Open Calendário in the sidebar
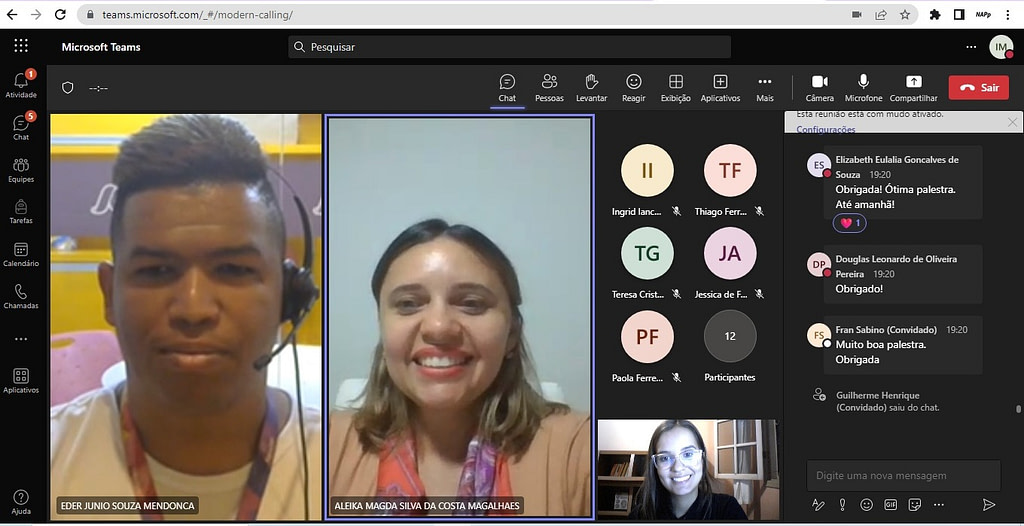The width and height of the screenshot is (1024, 526). (21, 254)
